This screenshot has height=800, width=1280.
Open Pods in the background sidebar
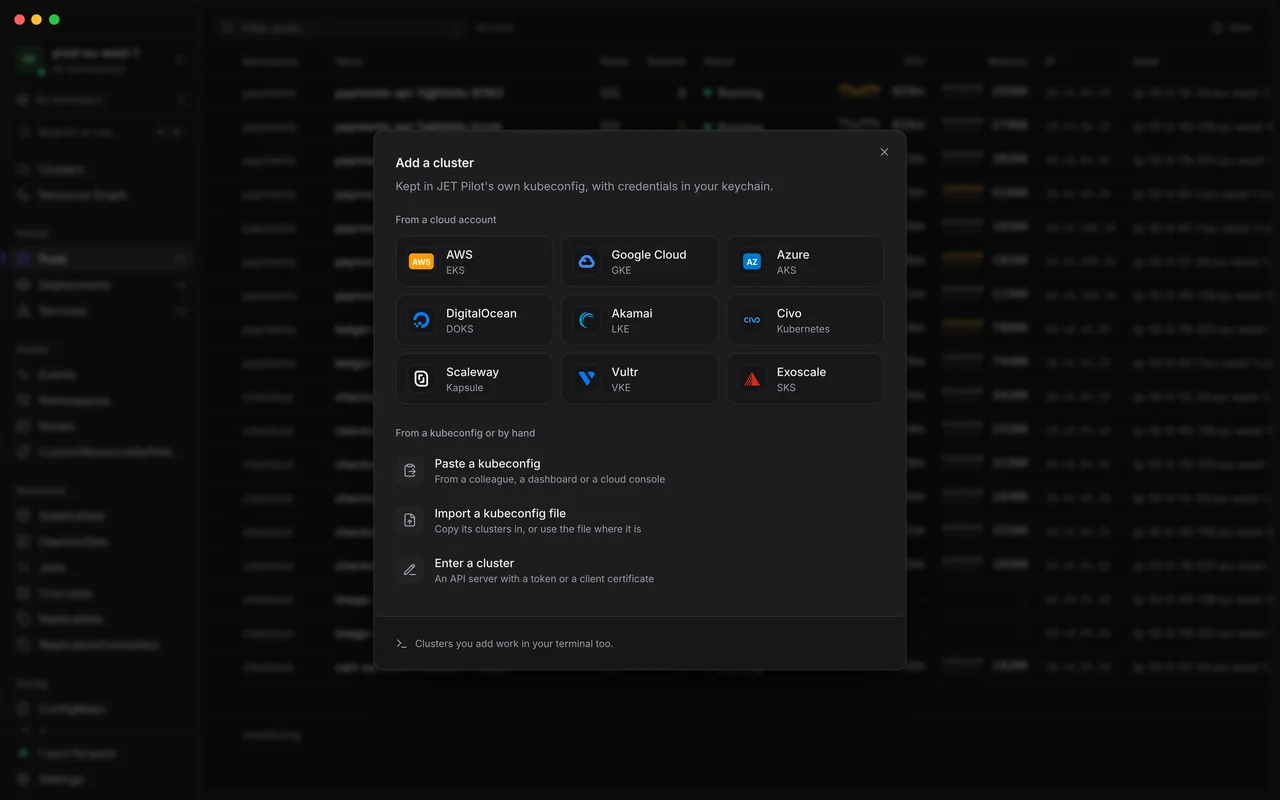pyautogui.click(x=100, y=259)
